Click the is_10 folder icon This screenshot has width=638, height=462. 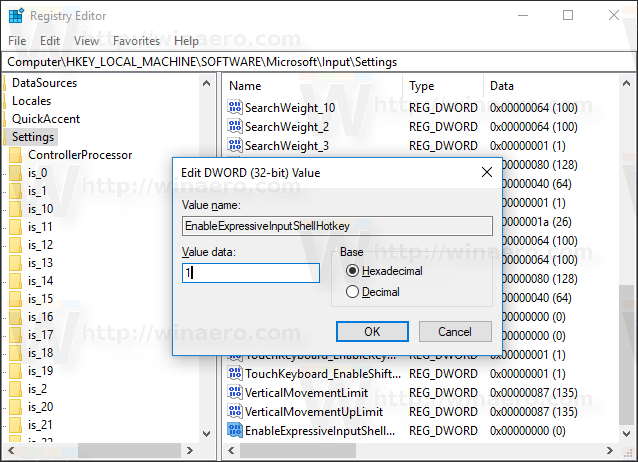[15, 209]
